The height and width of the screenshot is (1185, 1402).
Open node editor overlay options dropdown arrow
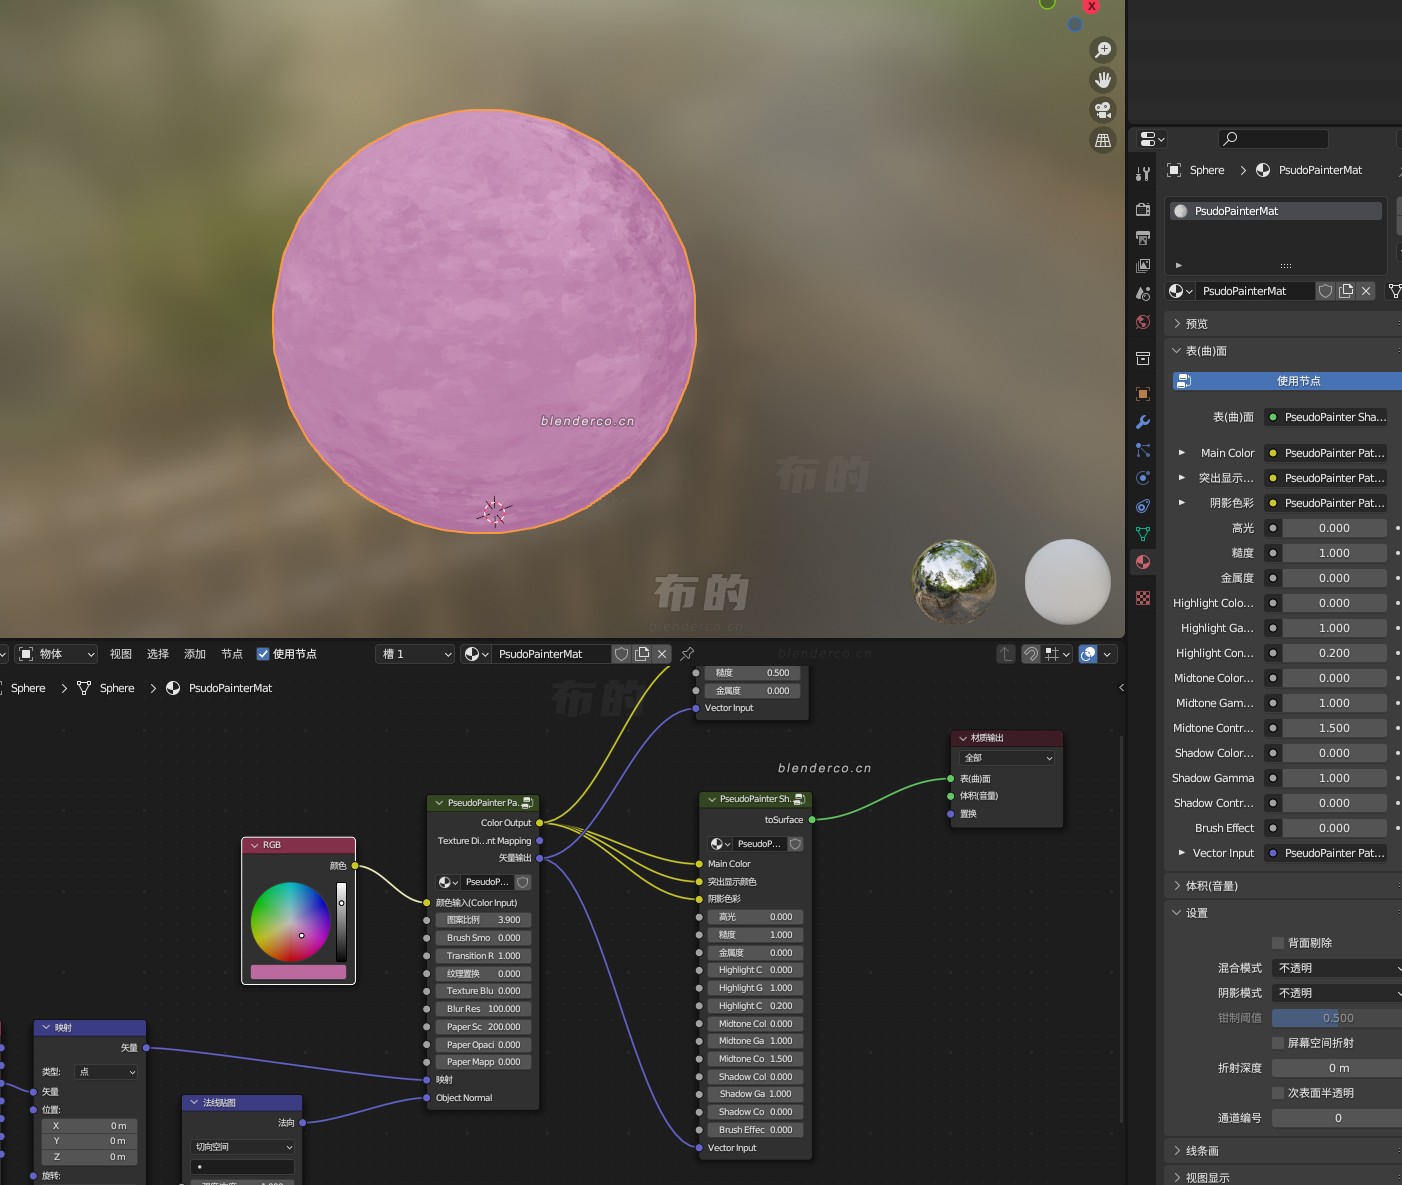1107,654
